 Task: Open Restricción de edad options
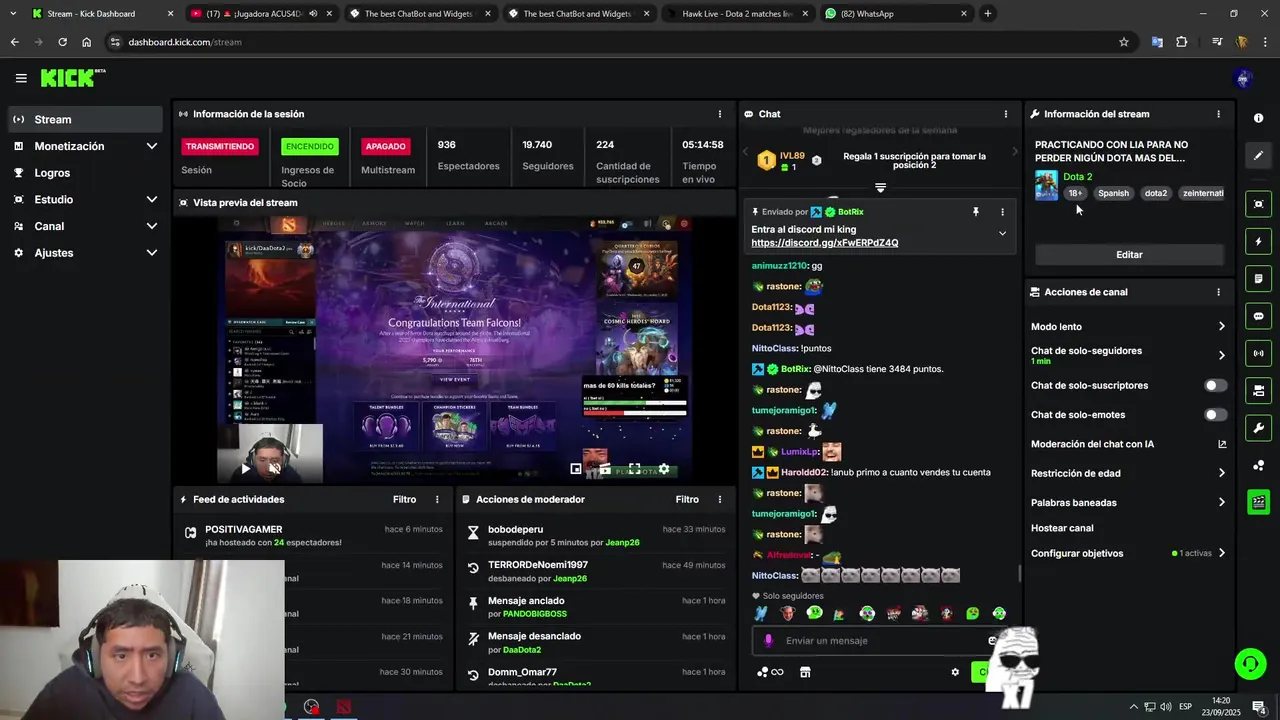1129,473
